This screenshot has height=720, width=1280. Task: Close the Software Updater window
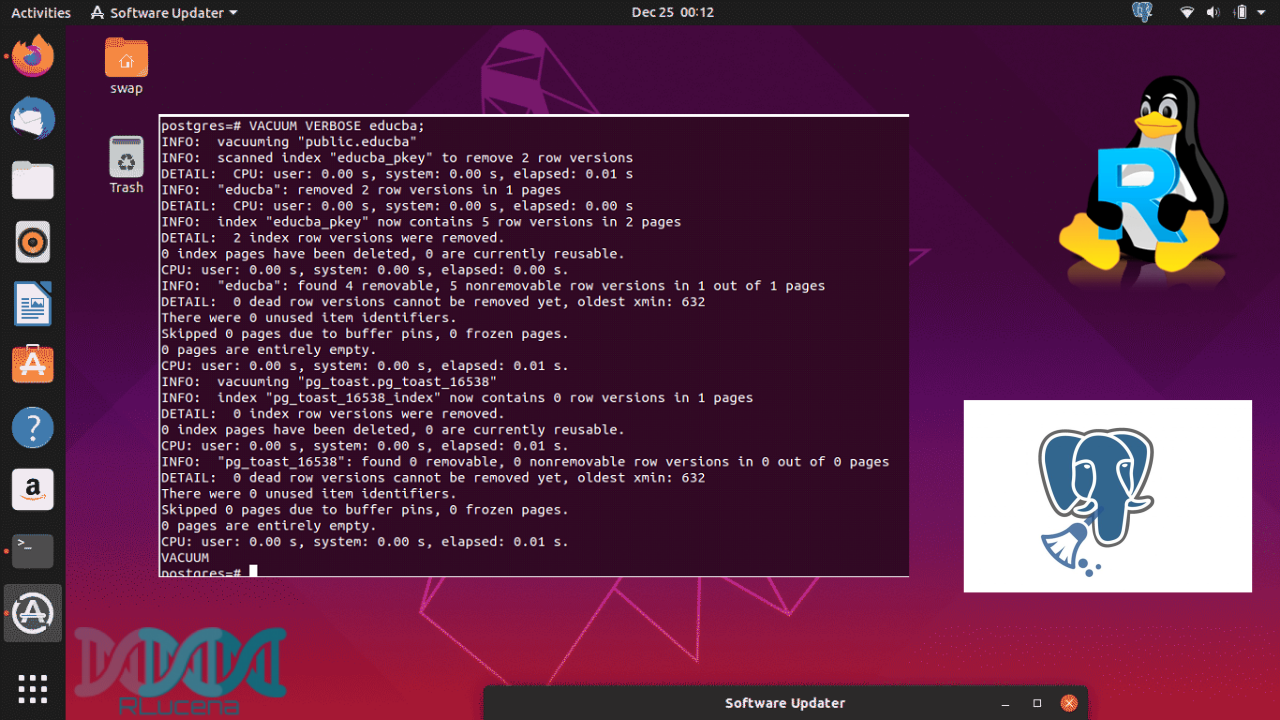pyautogui.click(x=1068, y=703)
